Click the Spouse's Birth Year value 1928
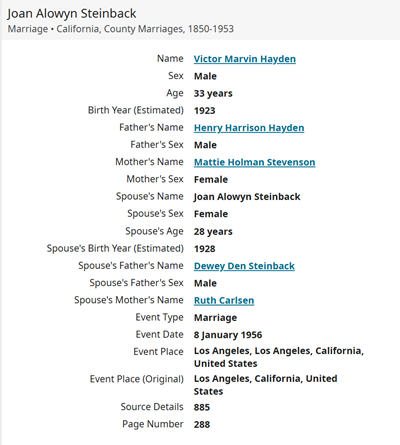400x445 pixels. click(x=205, y=249)
